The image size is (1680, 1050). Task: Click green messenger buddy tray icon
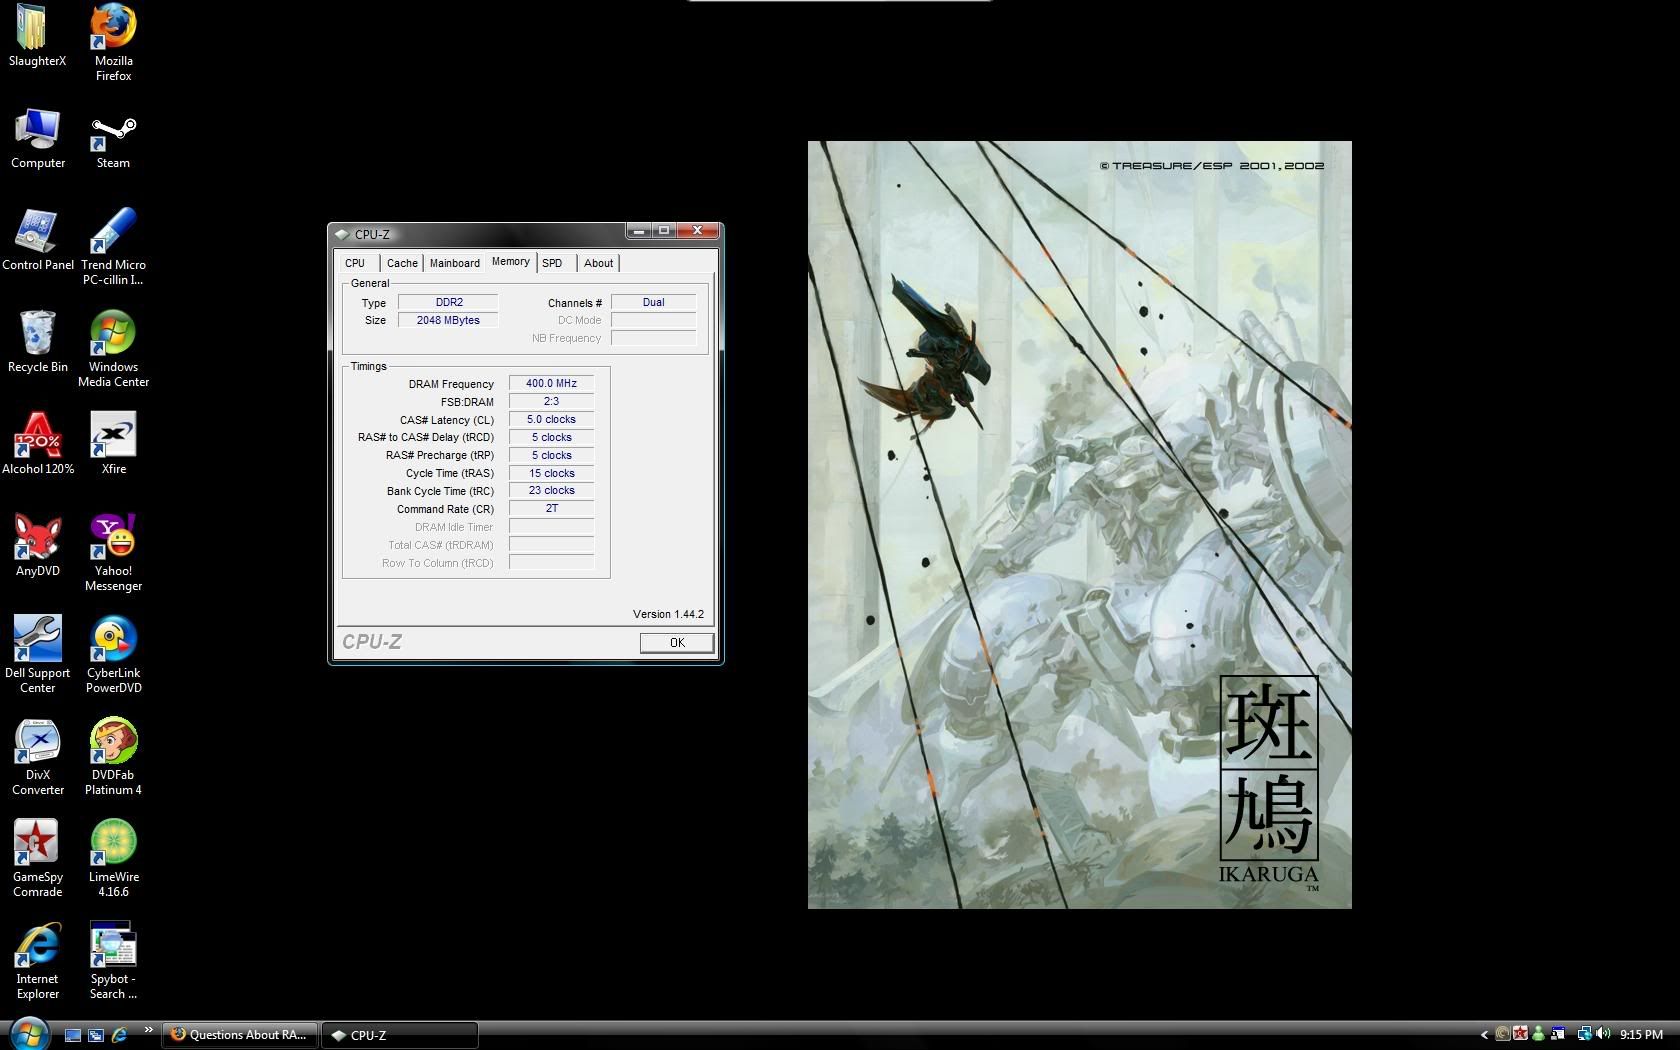tap(1539, 1034)
